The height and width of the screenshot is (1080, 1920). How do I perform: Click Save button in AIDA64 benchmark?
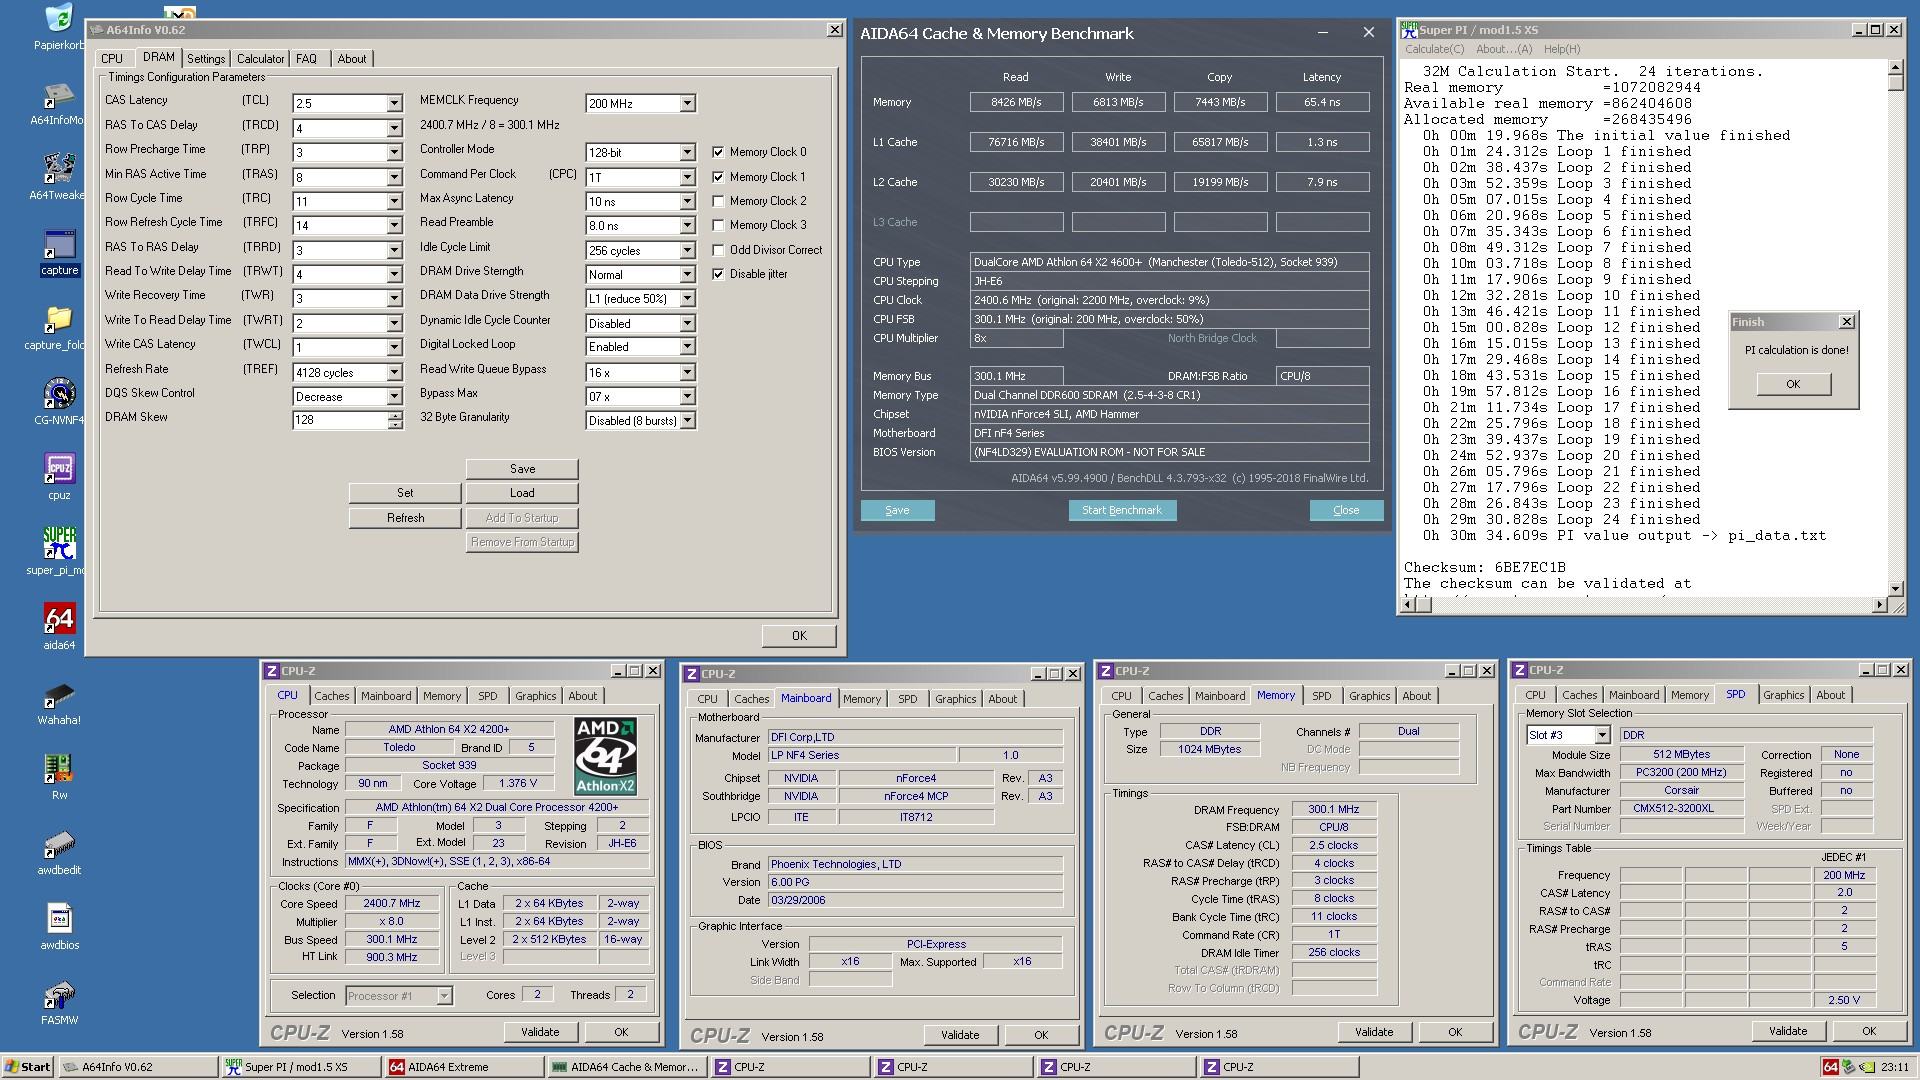(x=897, y=510)
